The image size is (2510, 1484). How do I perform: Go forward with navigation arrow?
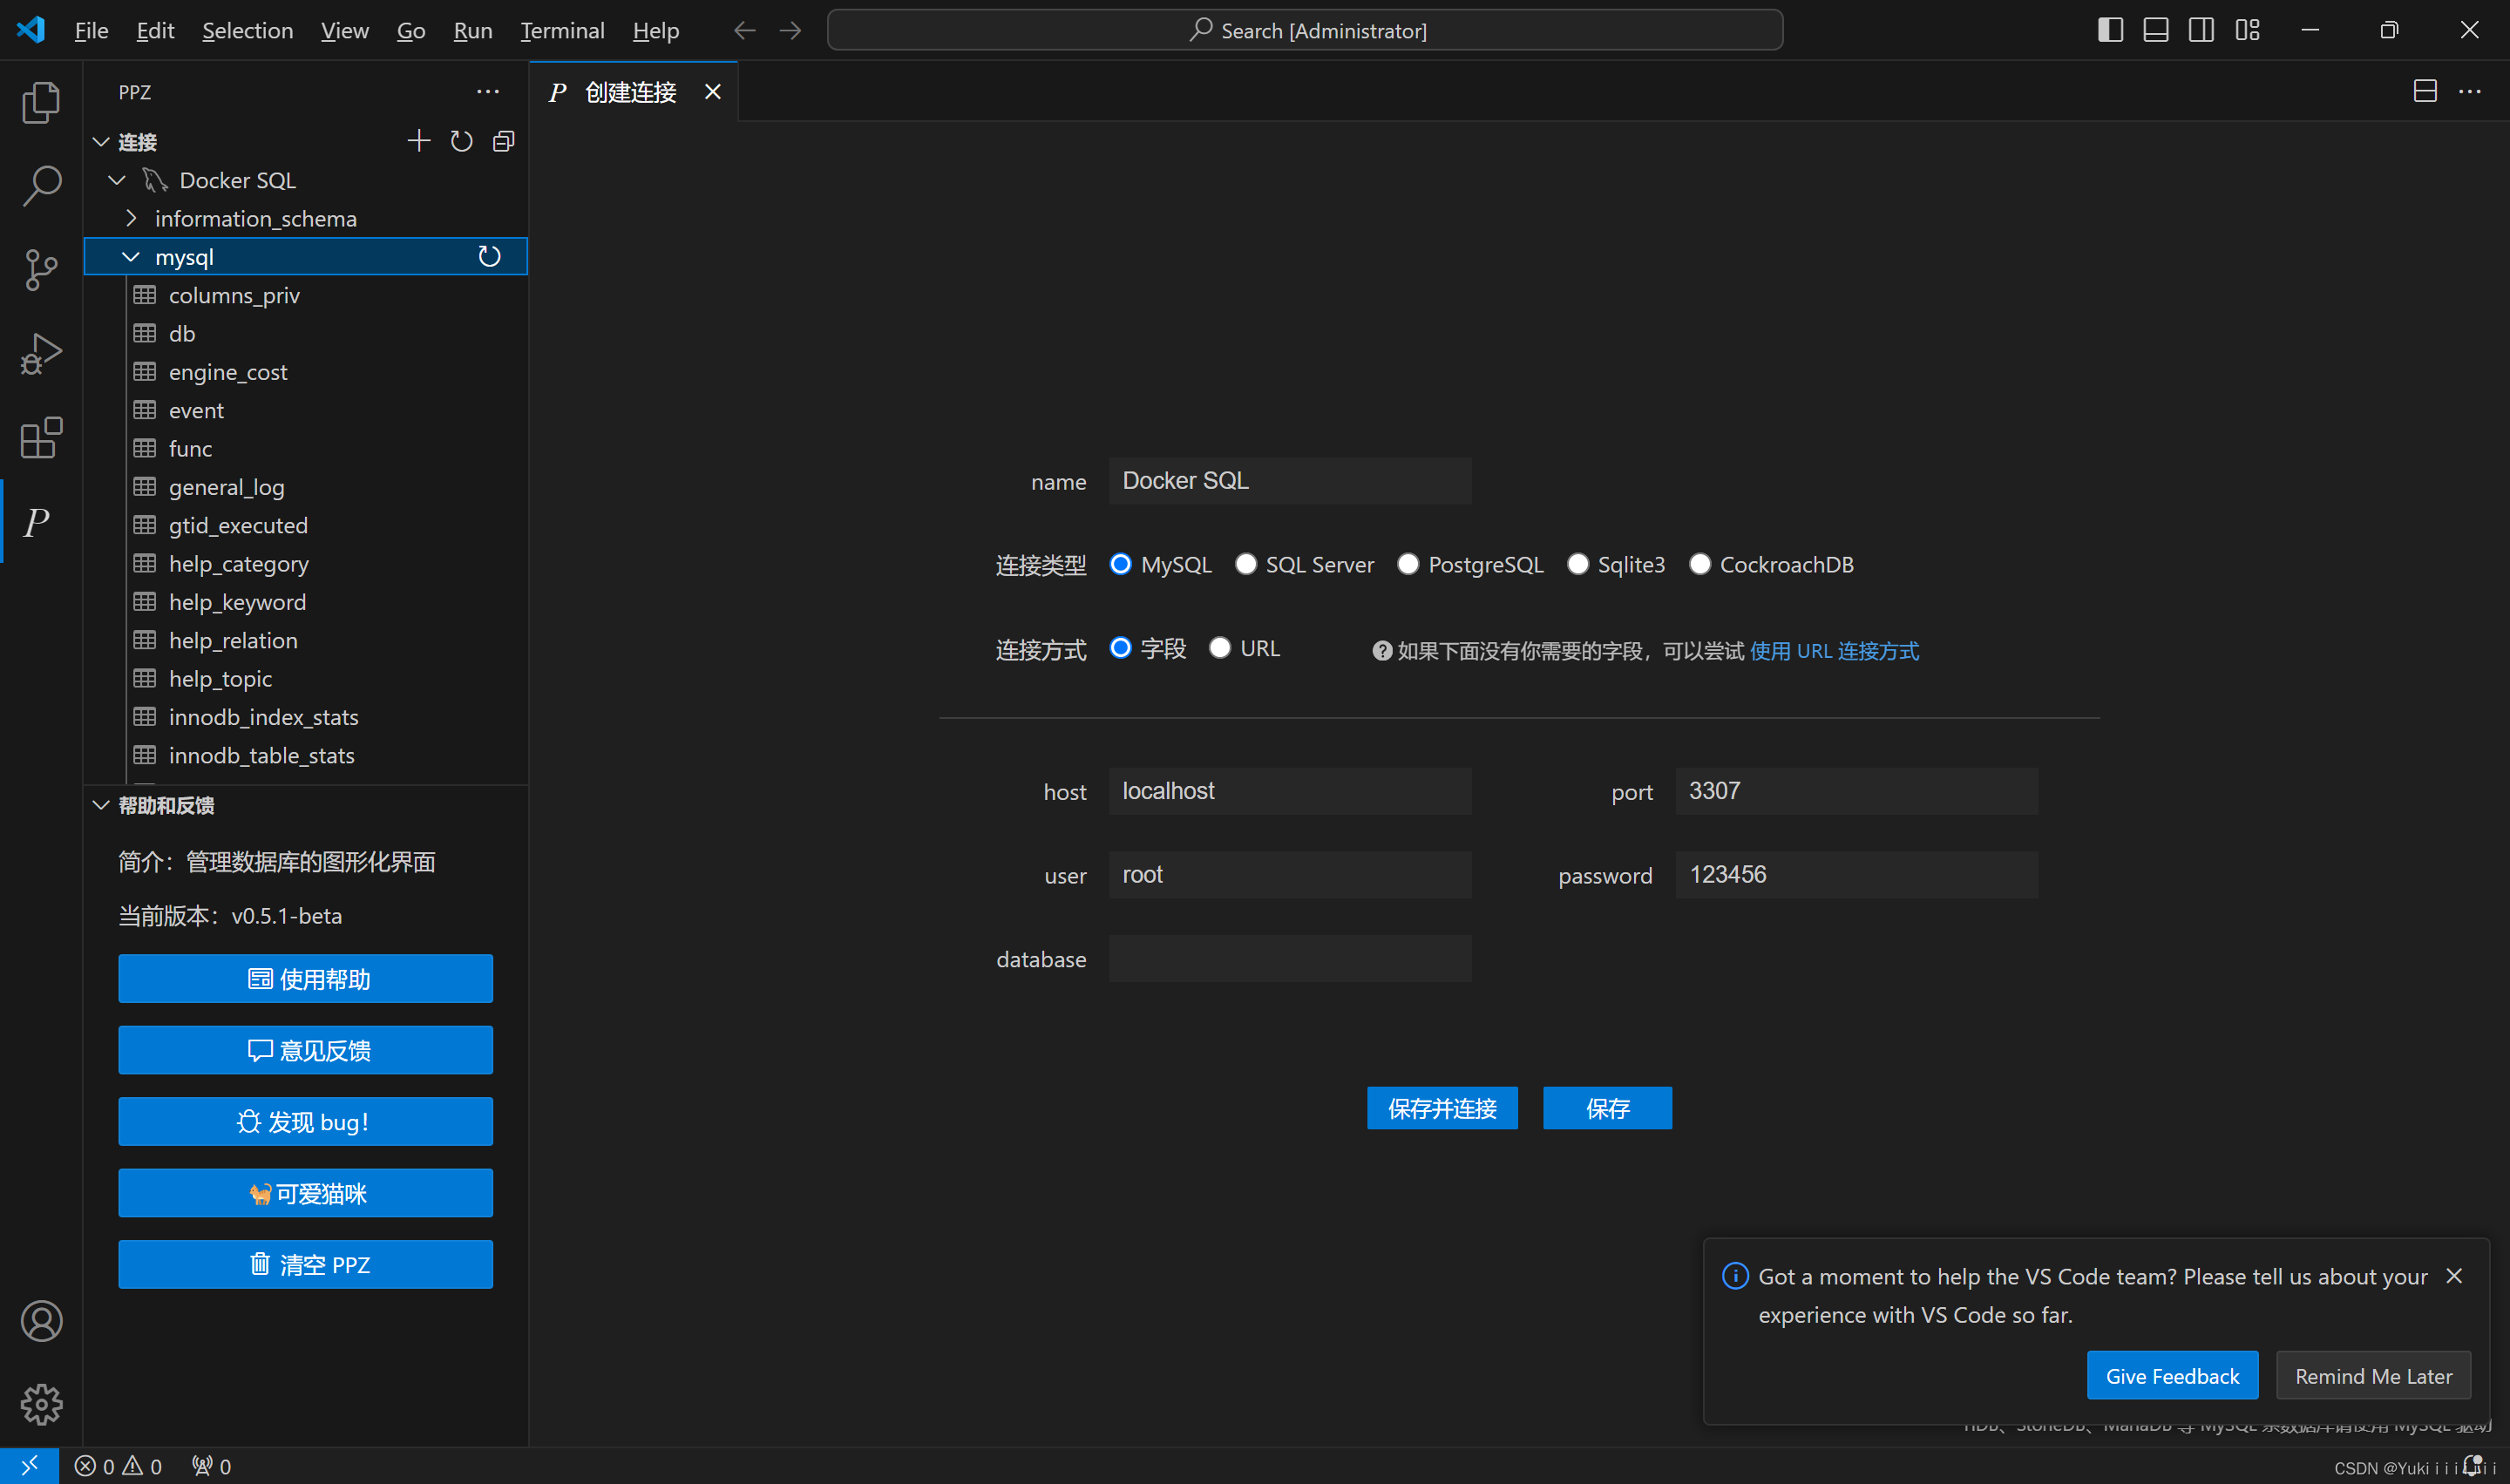pos(790,30)
